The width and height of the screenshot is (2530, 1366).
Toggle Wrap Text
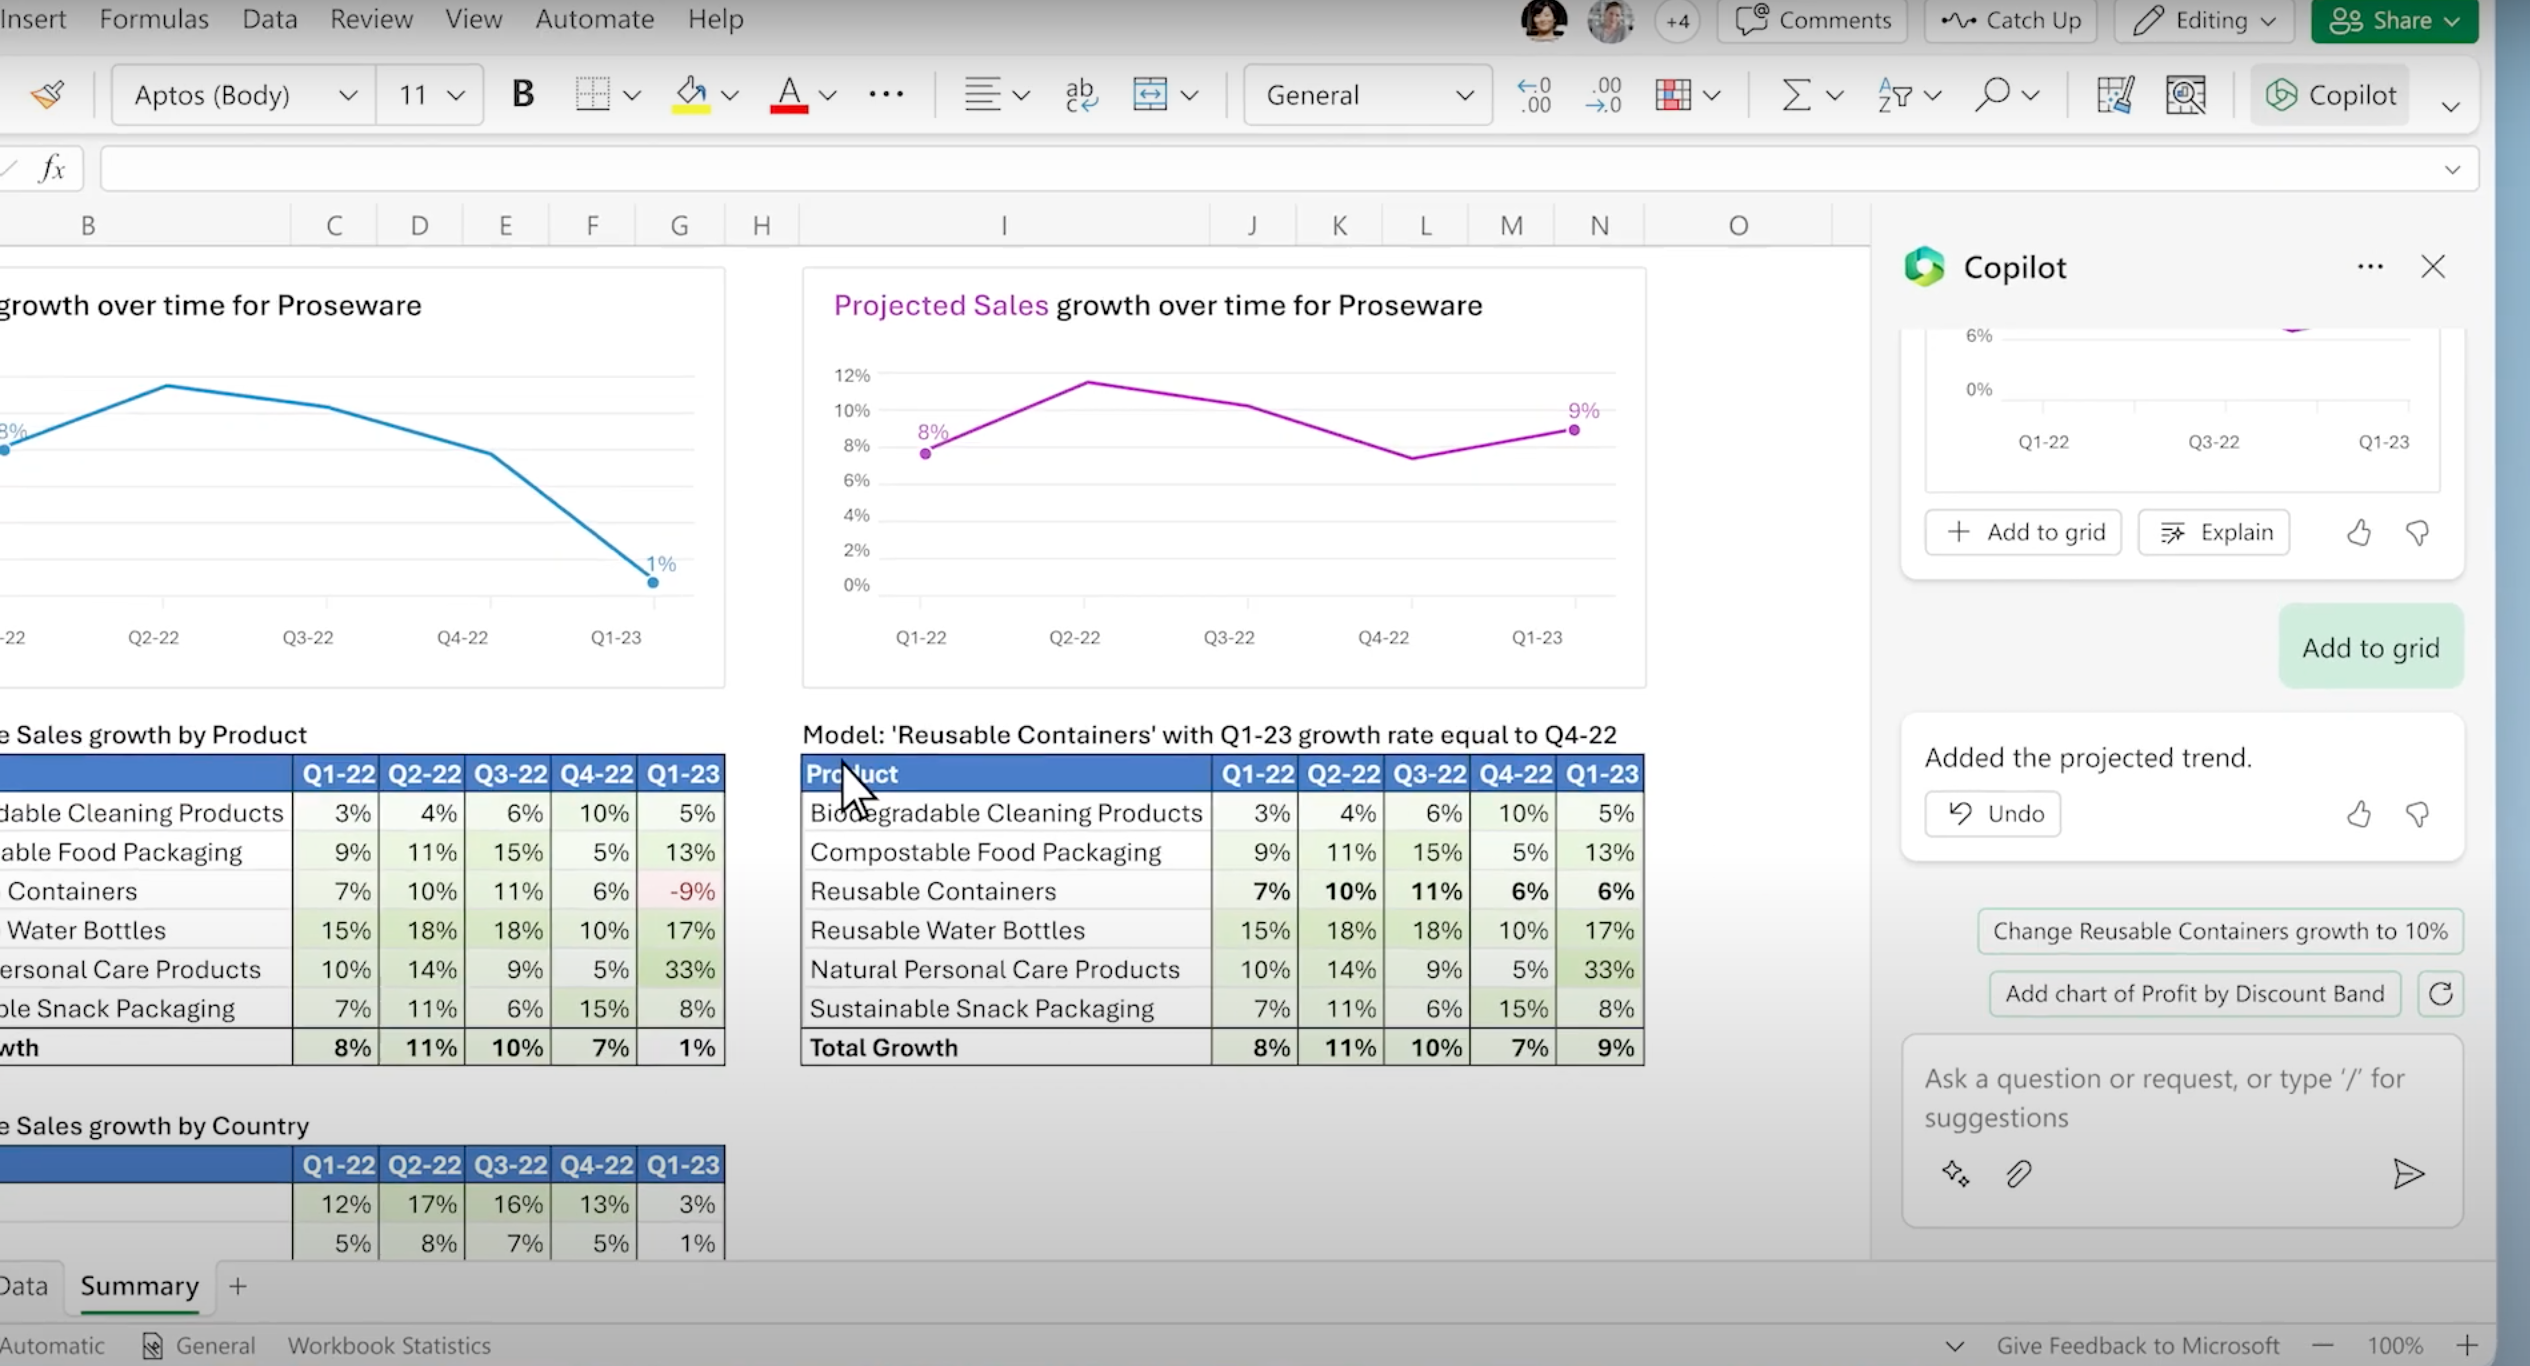1081,95
